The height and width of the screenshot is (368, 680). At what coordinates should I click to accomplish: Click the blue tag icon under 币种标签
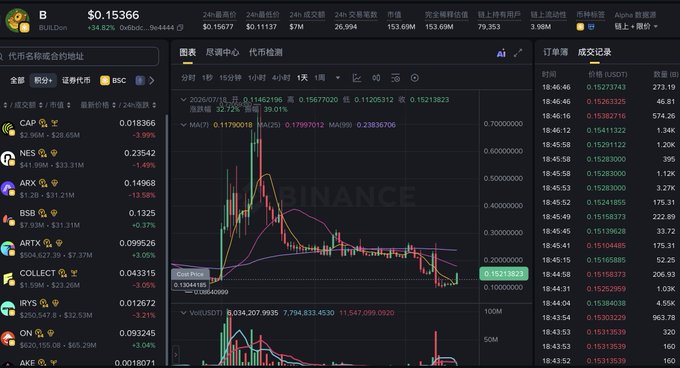(591, 27)
